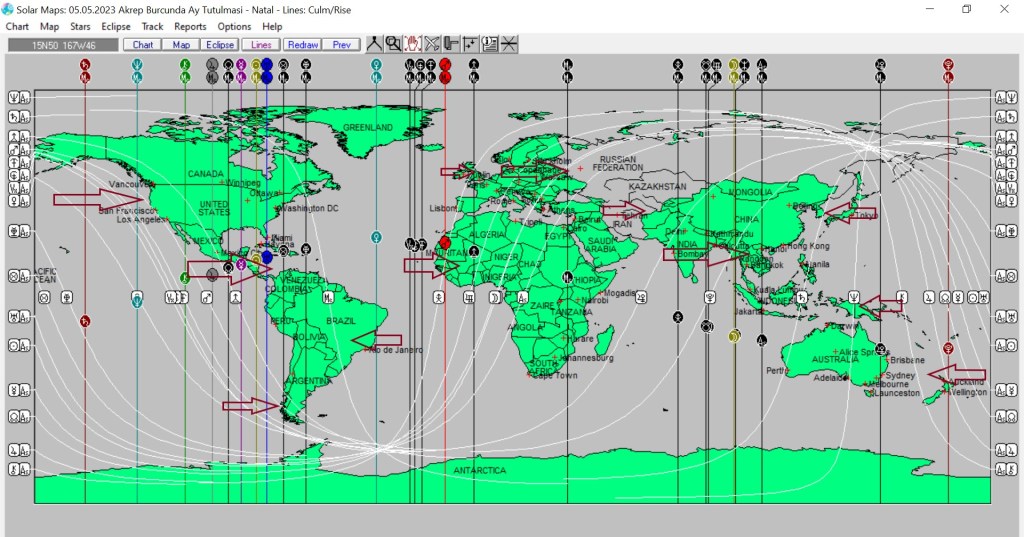The height and width of the screenshot is (537, 1024).
Task: Click Greenland on the world map
Action: (x=367, y=128)
